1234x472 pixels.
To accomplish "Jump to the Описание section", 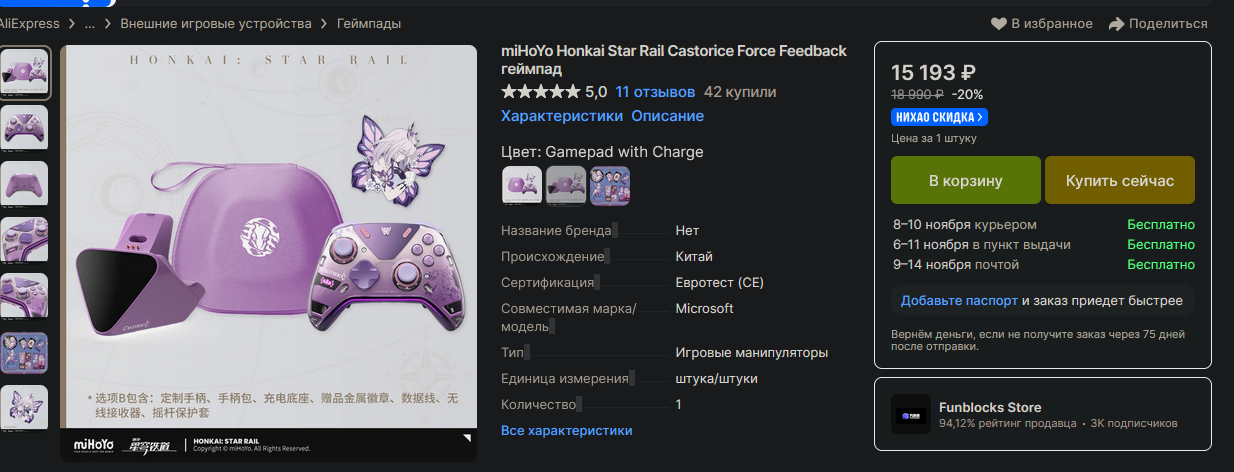I will coord(667,116).
